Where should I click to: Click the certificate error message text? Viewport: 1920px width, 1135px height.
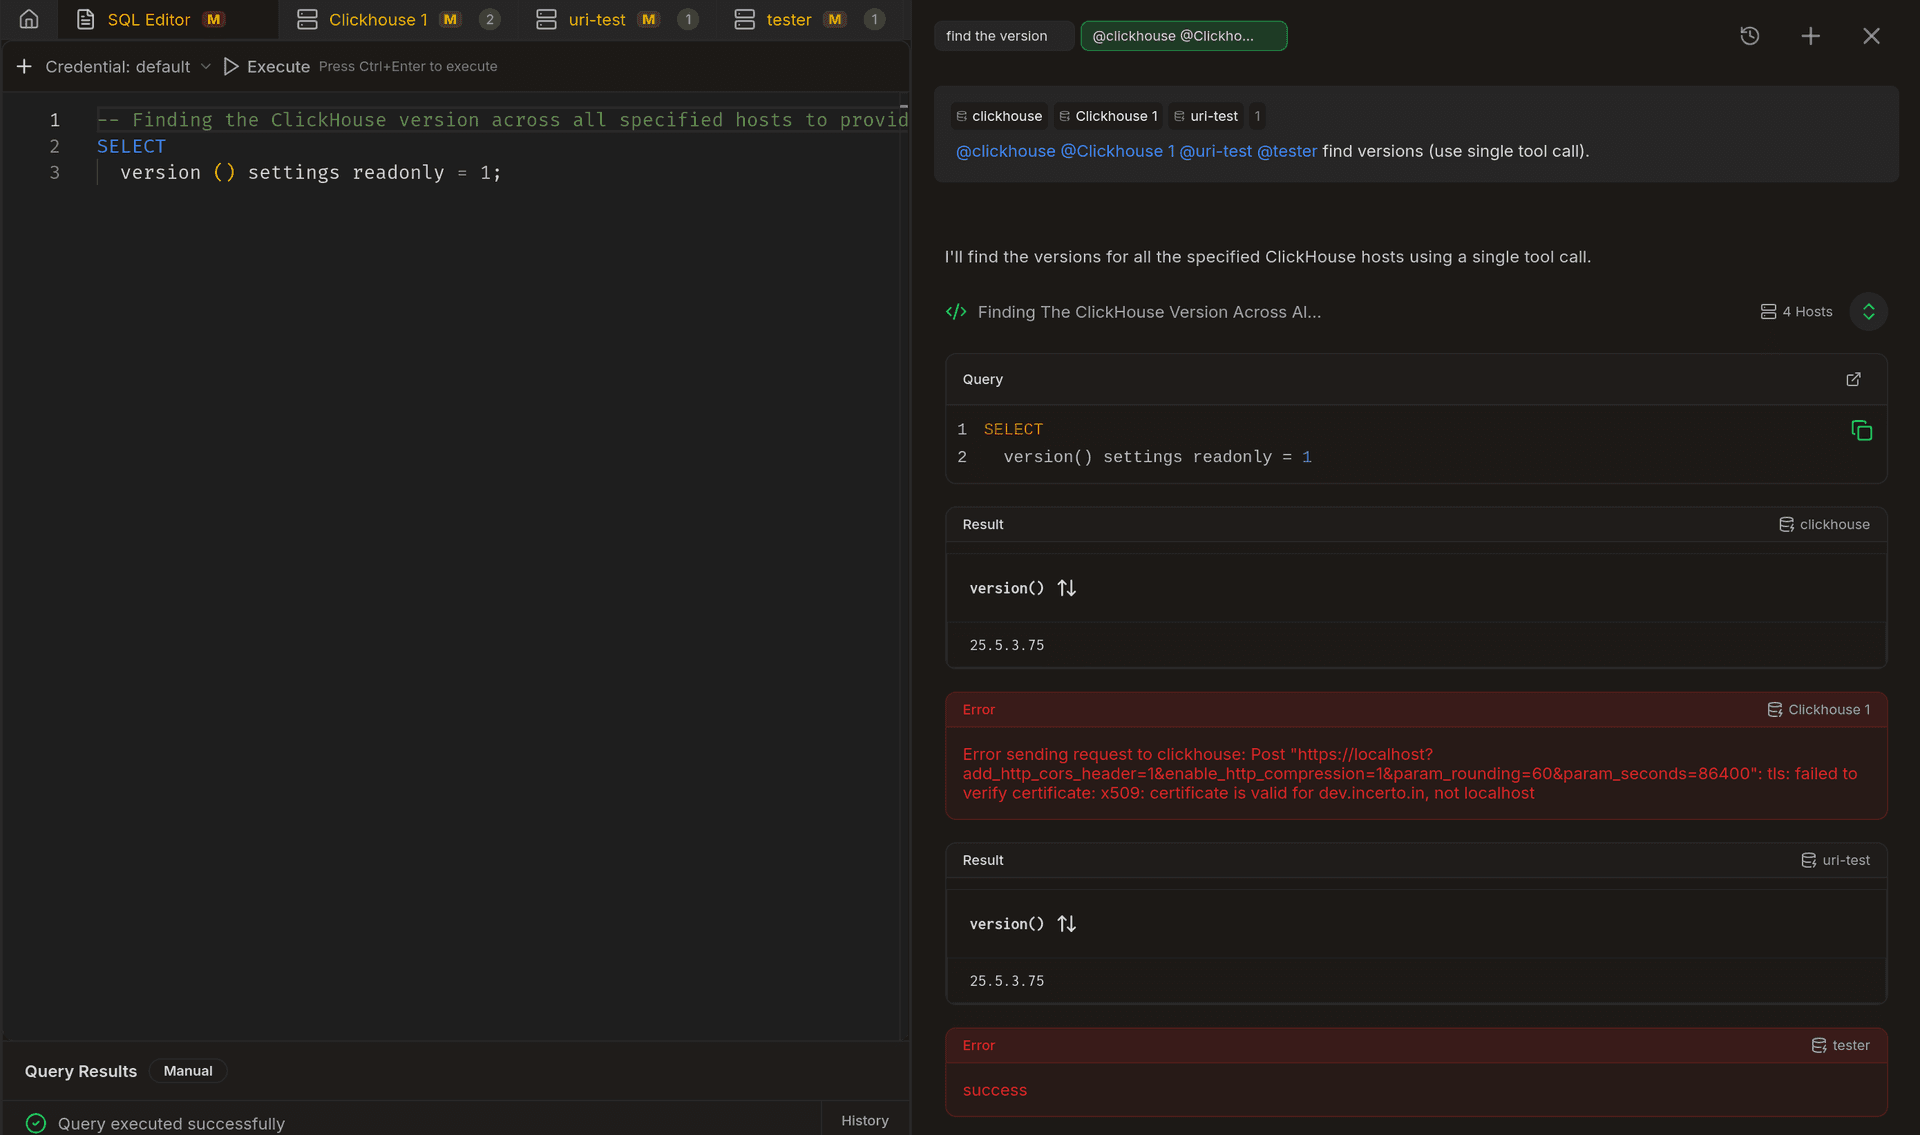[x=1410, y=773]
